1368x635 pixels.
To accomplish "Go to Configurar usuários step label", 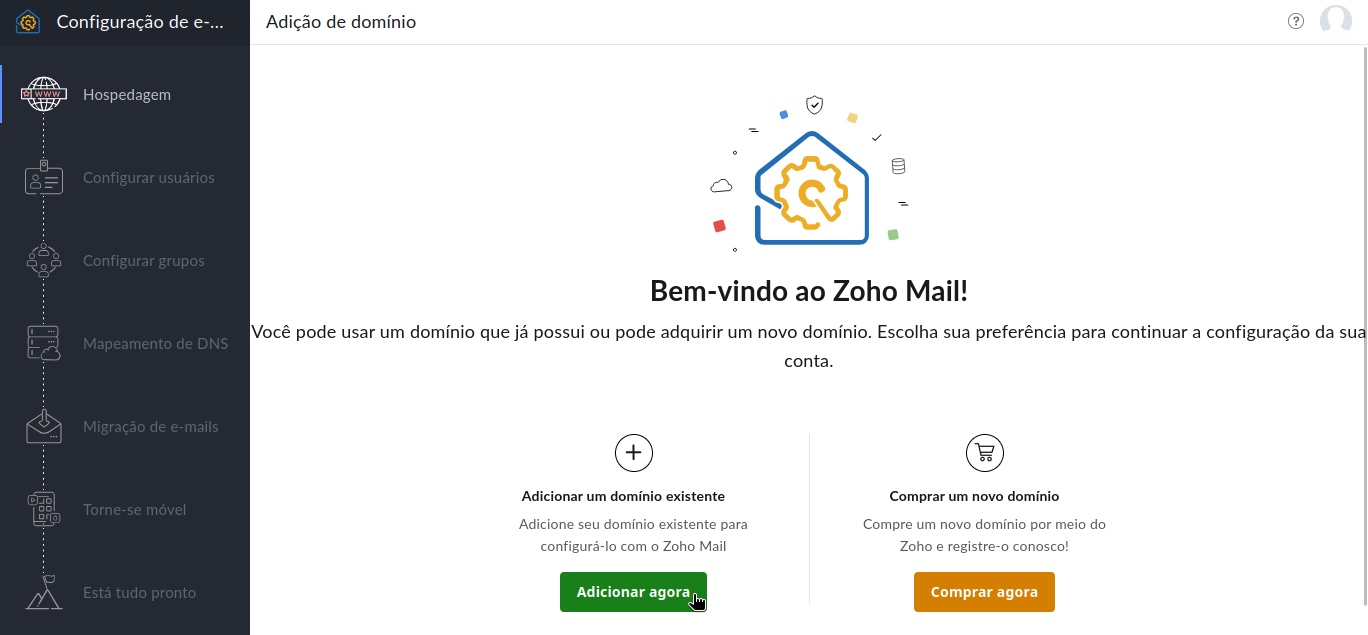I will tap(149, 178).
